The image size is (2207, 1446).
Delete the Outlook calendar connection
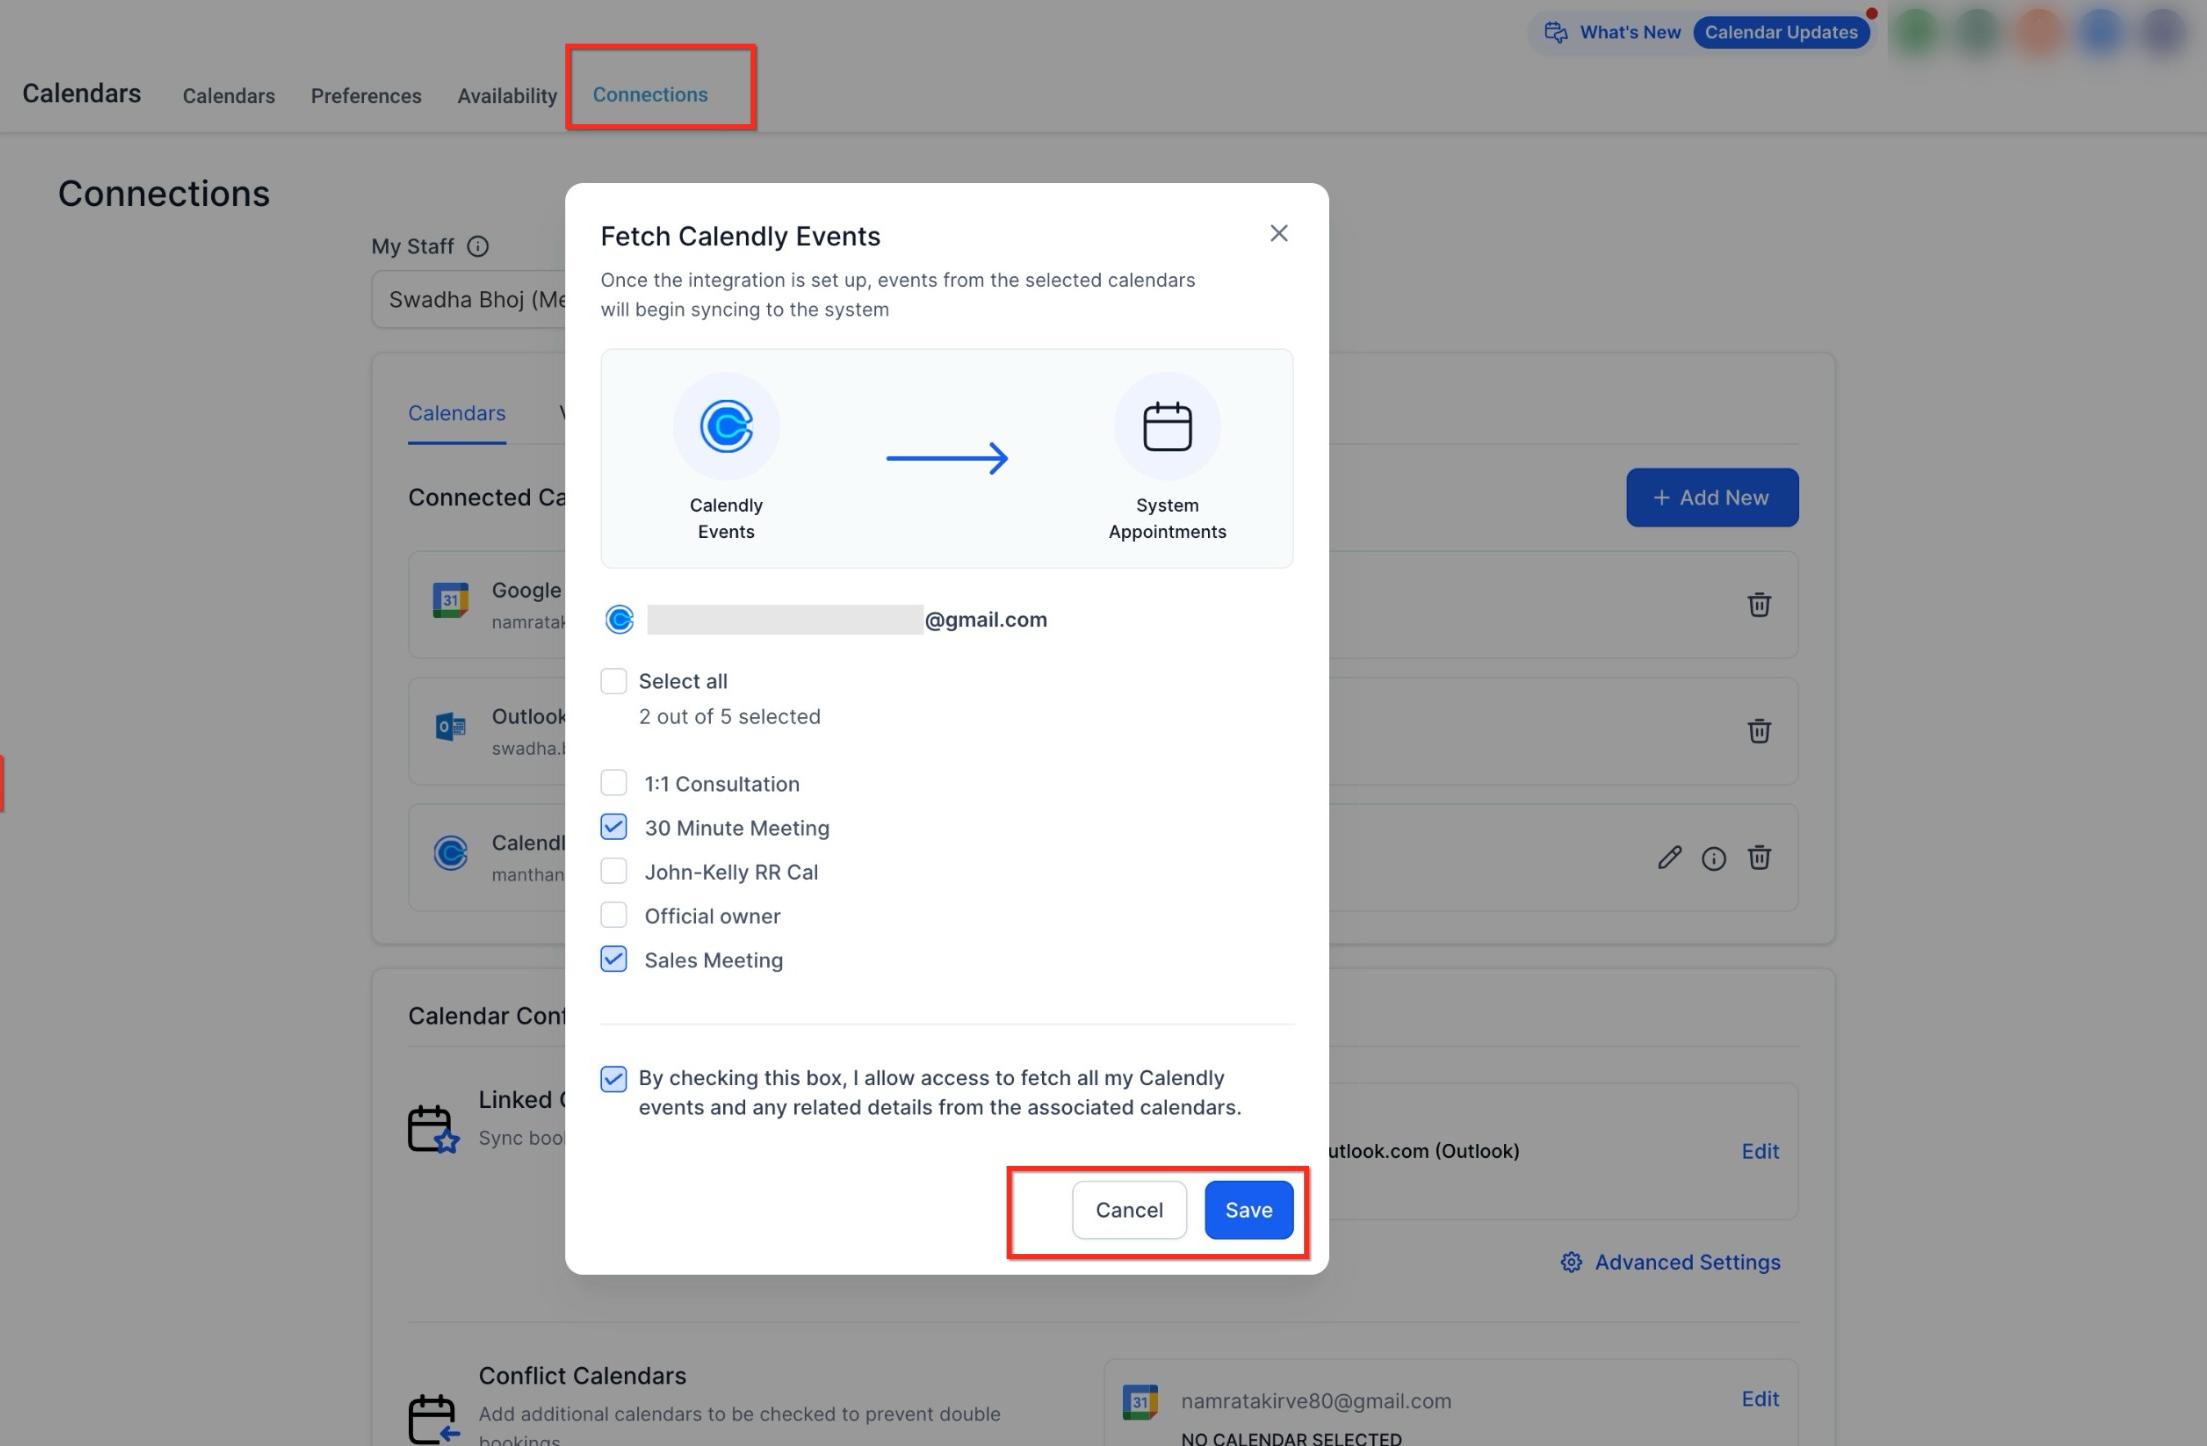(1759, 731)
